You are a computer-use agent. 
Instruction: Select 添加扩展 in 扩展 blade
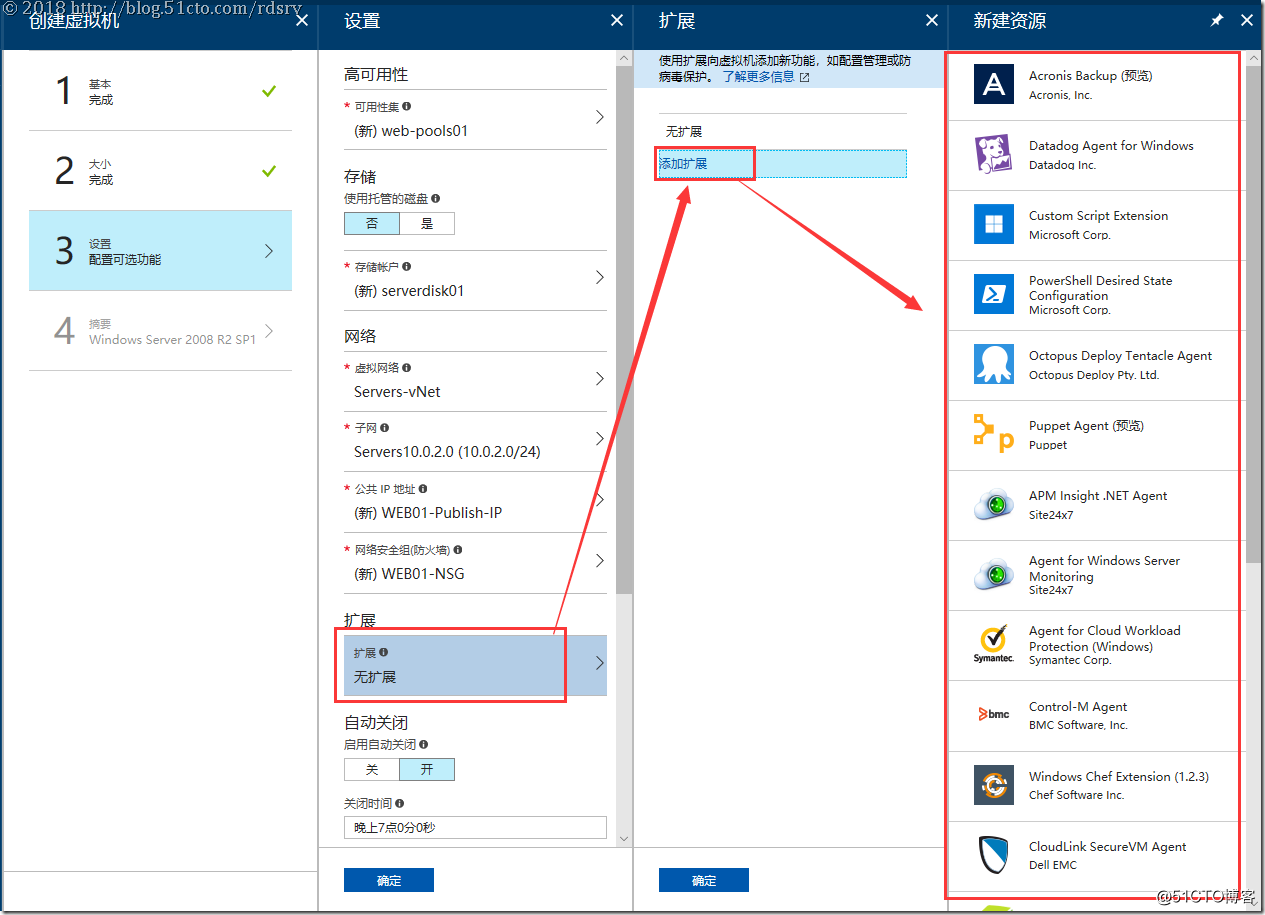tap(782, 163)
